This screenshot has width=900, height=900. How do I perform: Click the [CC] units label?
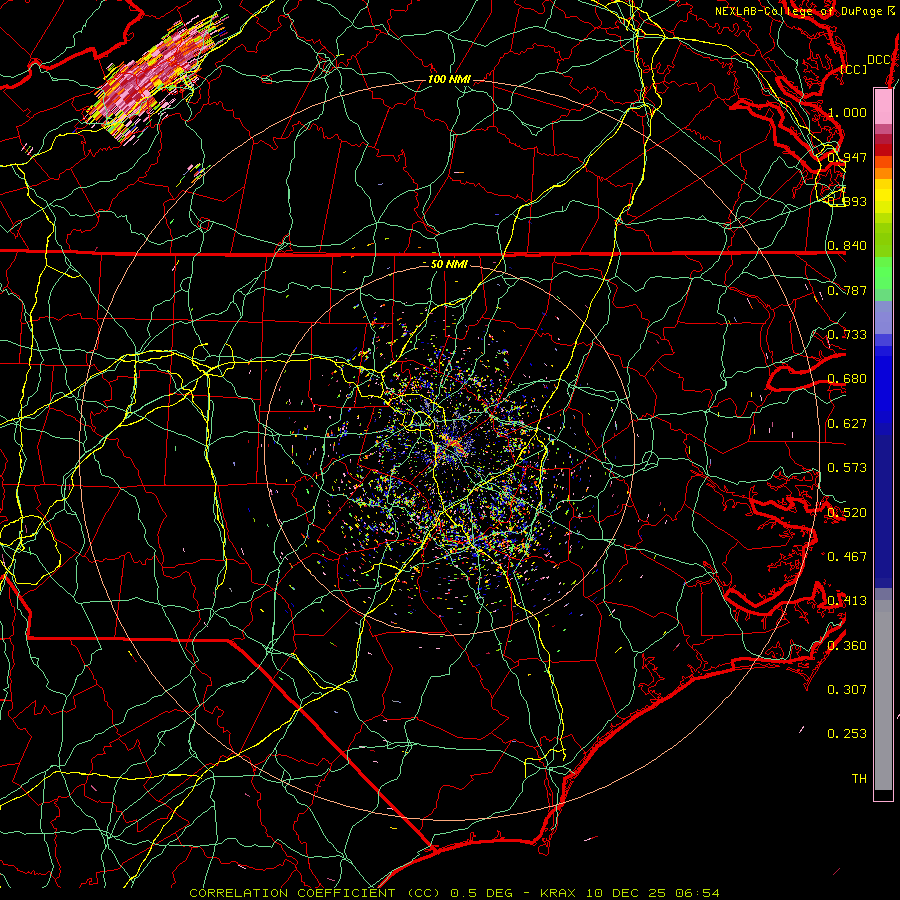coord(853,69)
